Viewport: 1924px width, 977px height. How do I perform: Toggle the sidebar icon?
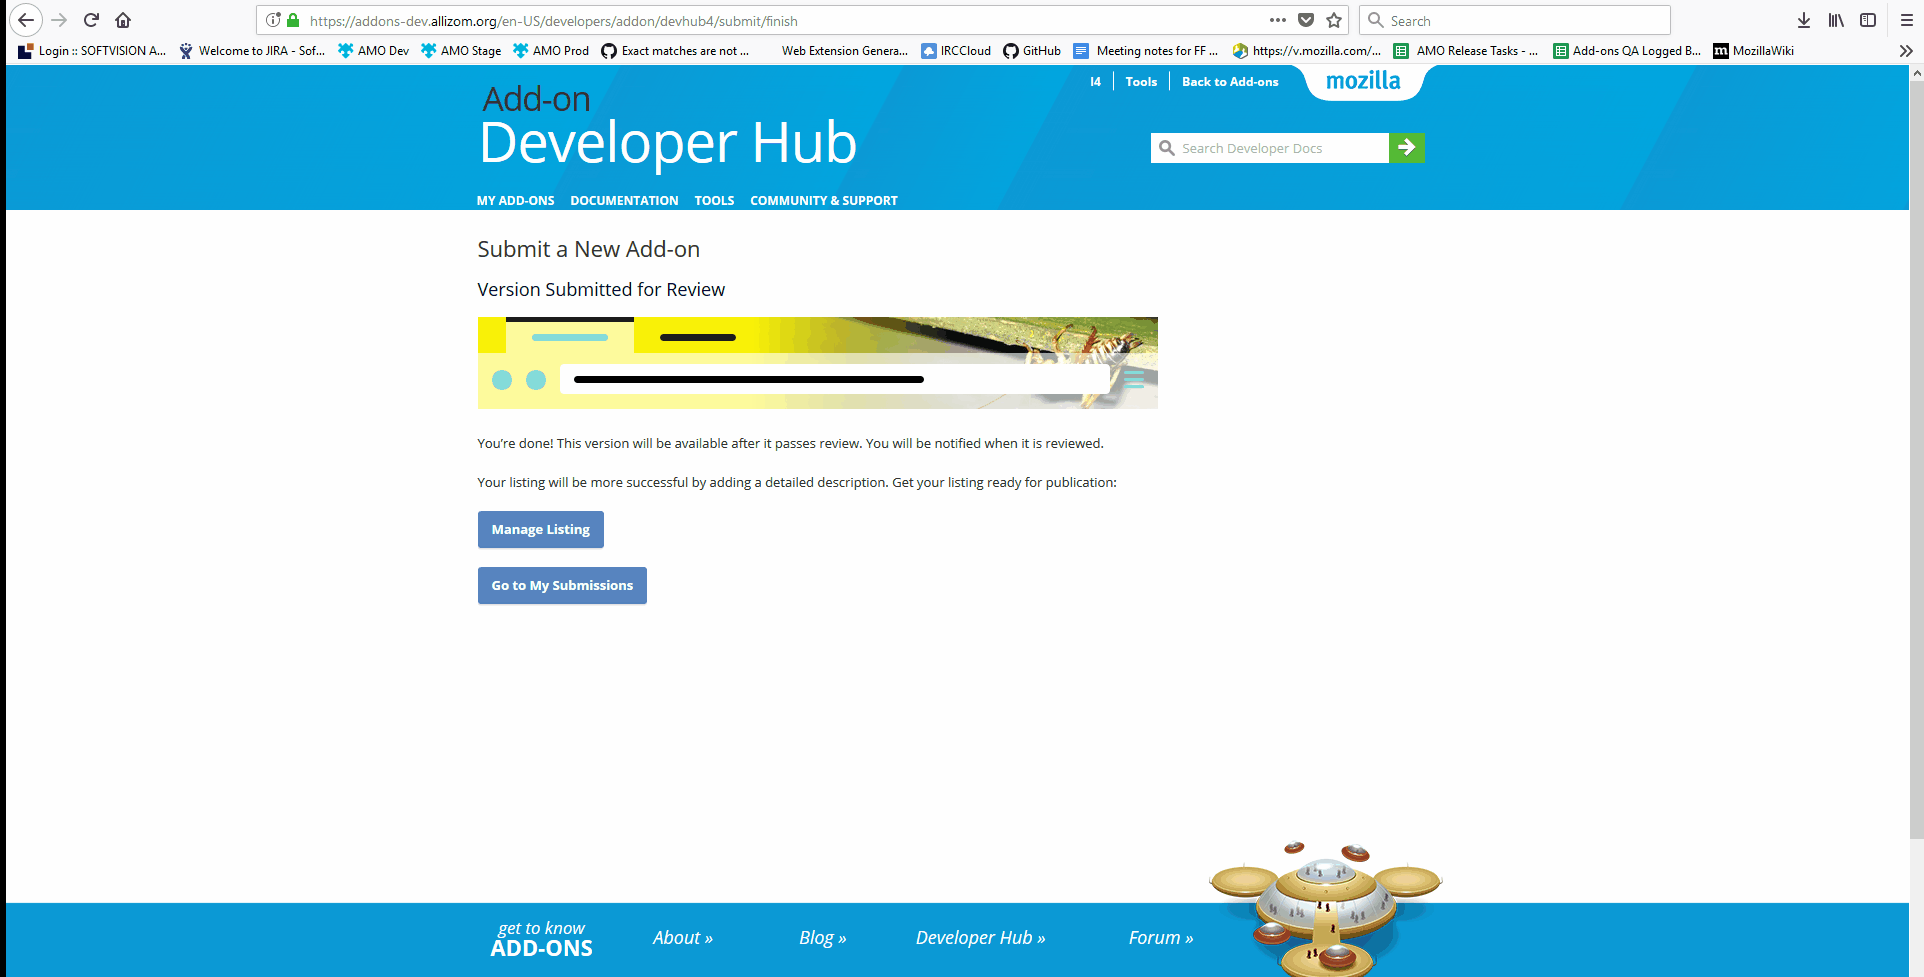[x=1868, y=20]
